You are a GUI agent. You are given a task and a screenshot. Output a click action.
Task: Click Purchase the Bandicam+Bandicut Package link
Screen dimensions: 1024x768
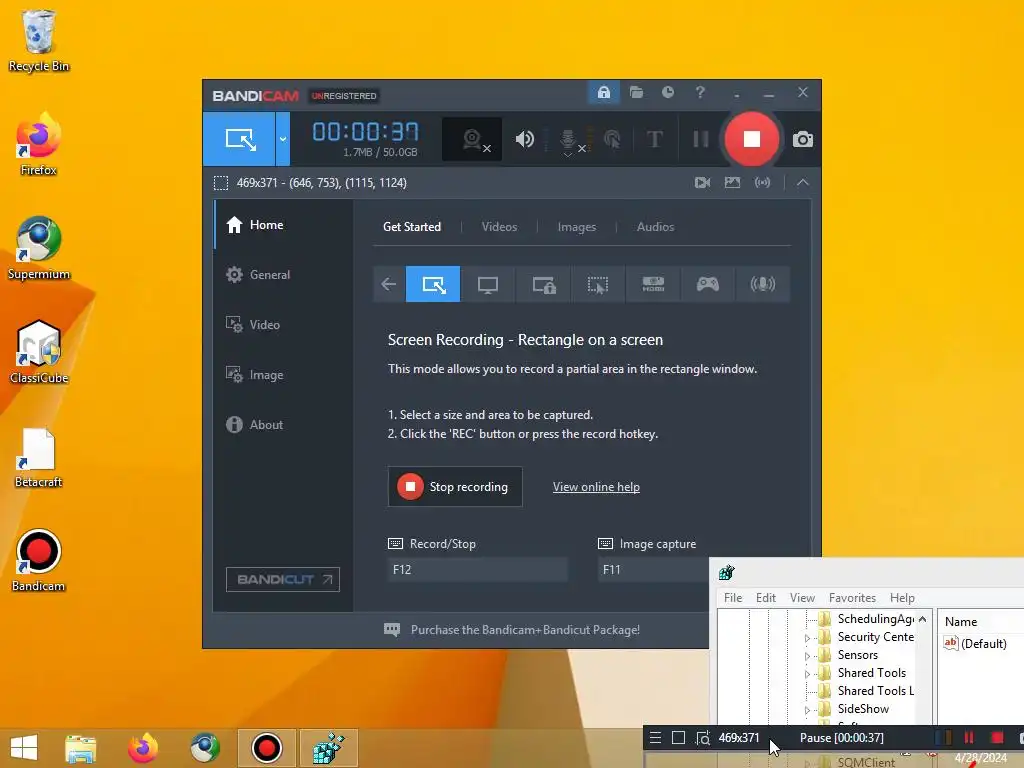525,630
